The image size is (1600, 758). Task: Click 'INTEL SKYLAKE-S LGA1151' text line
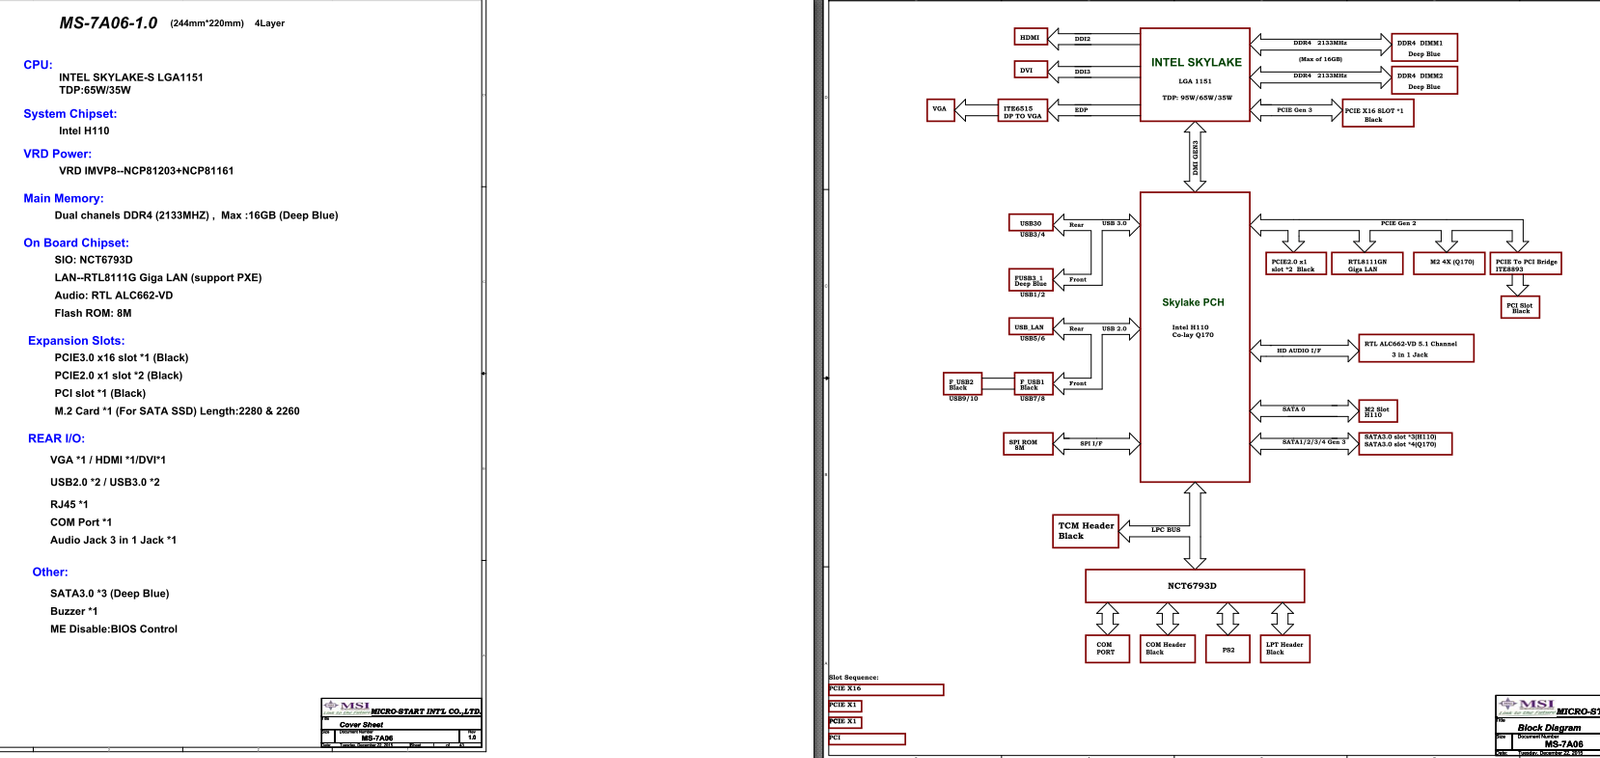click(131, 77)
